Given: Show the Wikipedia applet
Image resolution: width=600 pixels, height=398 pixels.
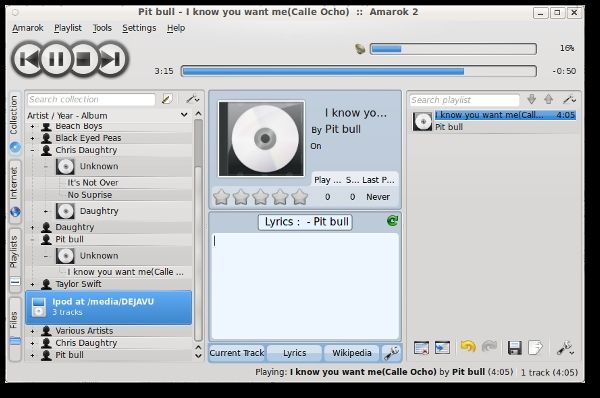Looking at the screenshot, I should click(x=352, y=353).
